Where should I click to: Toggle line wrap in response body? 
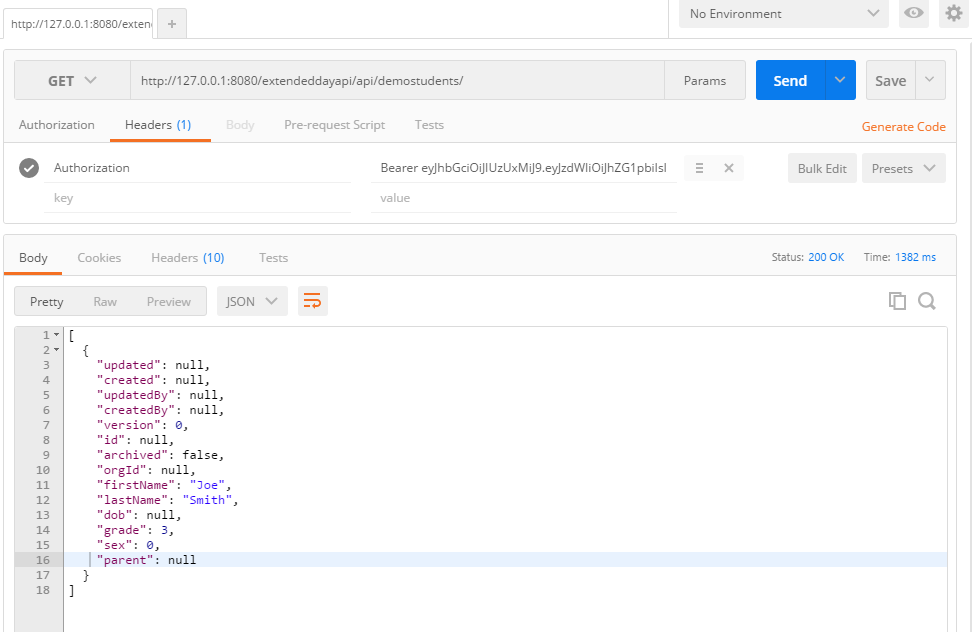[312, 301]
